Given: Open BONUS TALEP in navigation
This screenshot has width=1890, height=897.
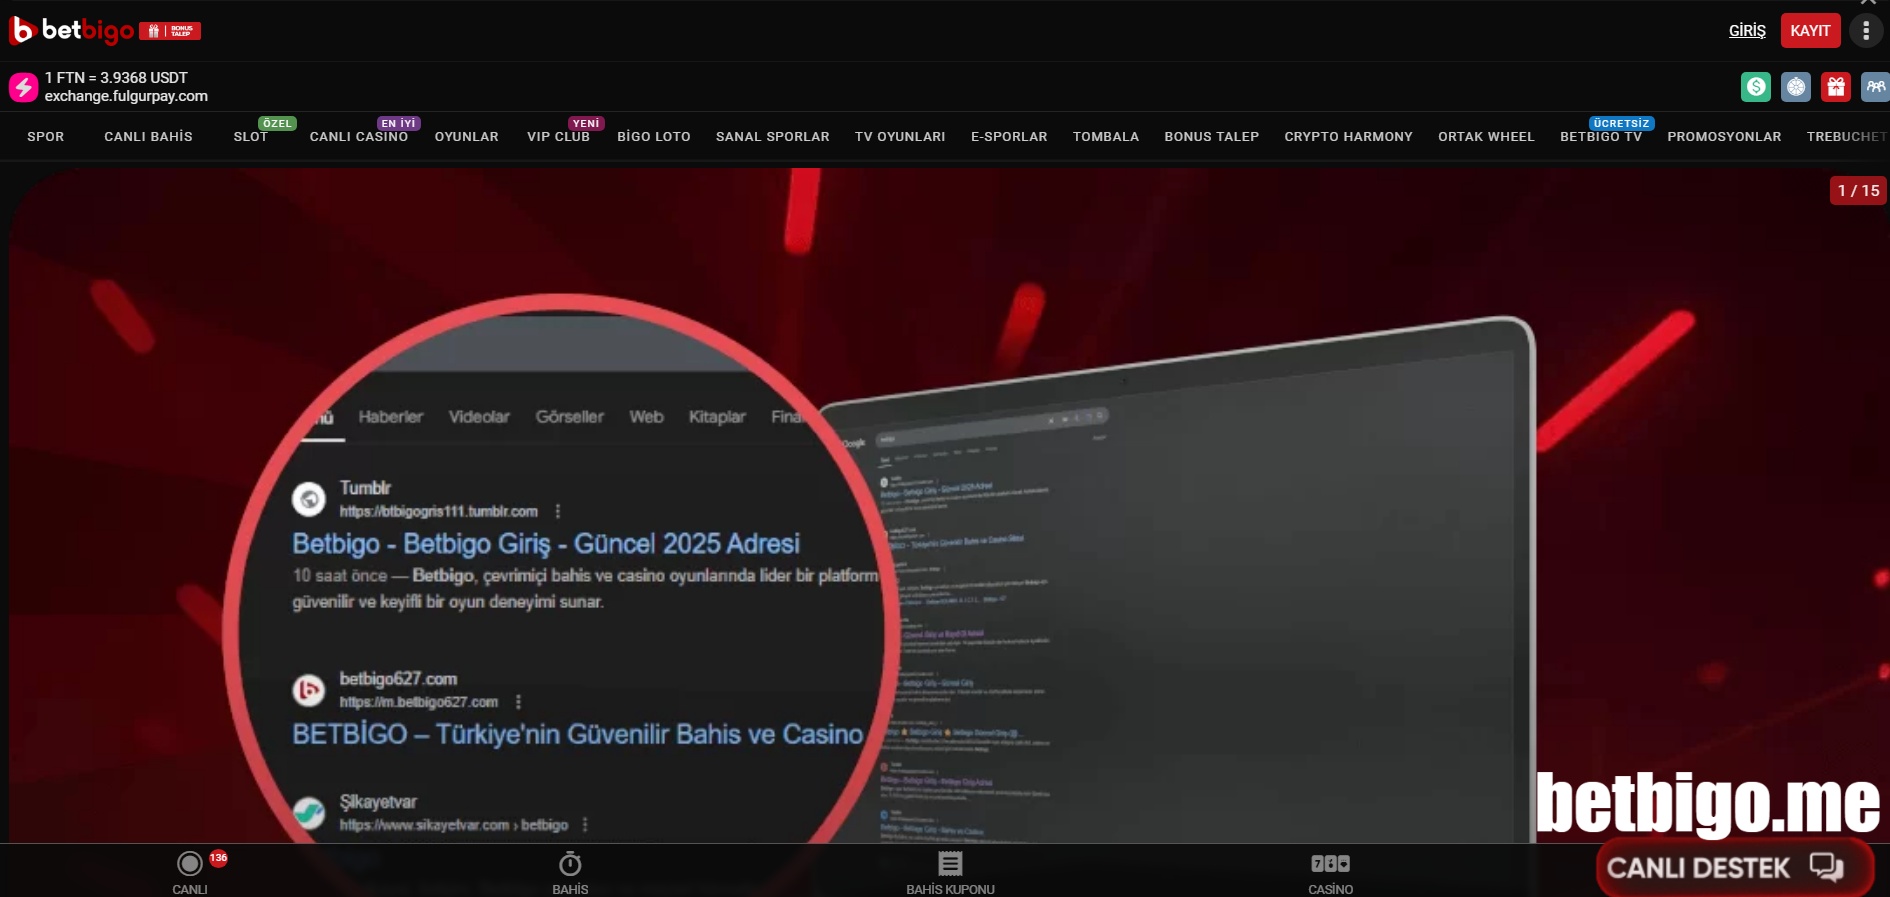Looking at the screenshot, I should click(x=1212, y=137).
